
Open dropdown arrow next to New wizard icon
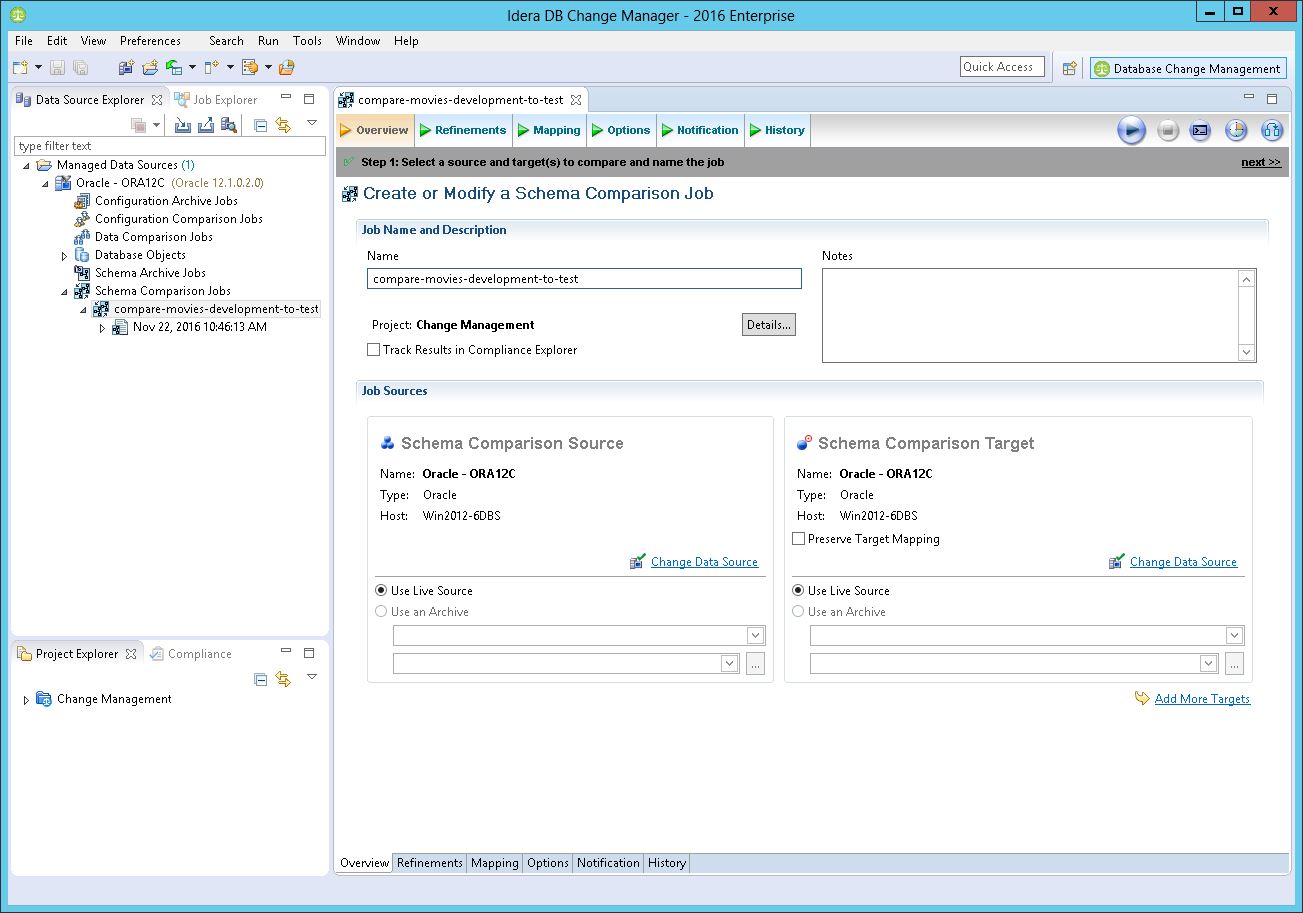tap(38, 68)
